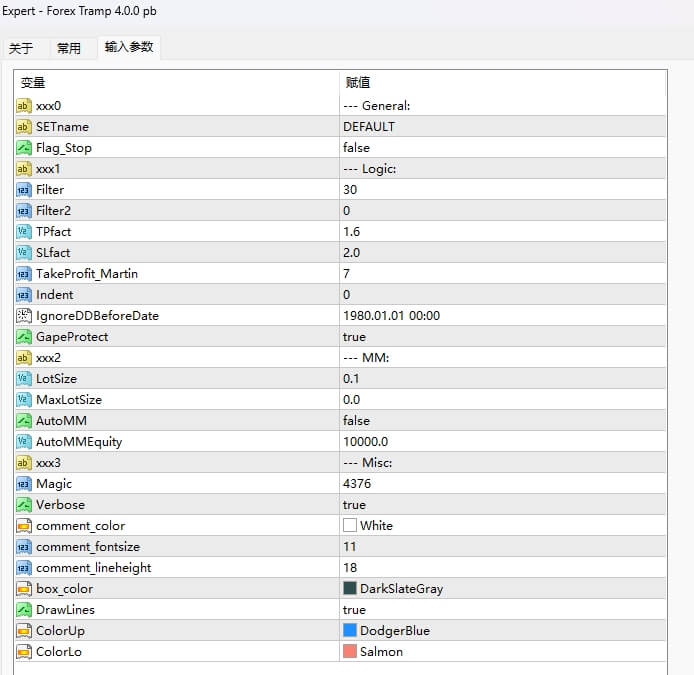This screenshot has width=694, height=675.
Task: Click the color icon beside comment_color
Action: coord(24,526)
